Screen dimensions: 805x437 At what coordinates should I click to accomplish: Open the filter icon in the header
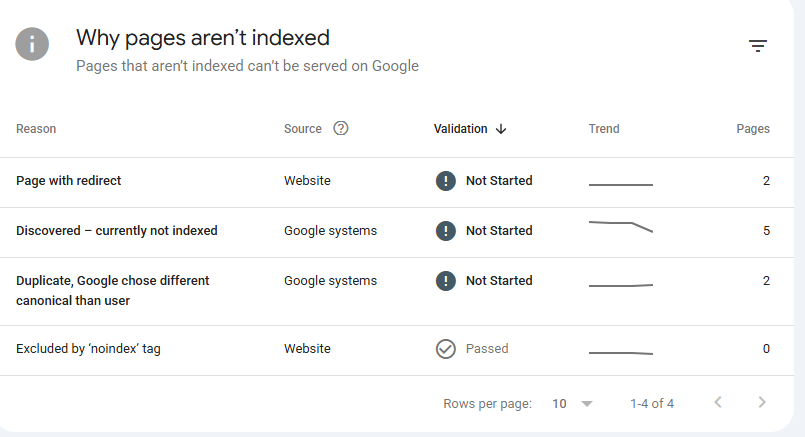point(758,46)
